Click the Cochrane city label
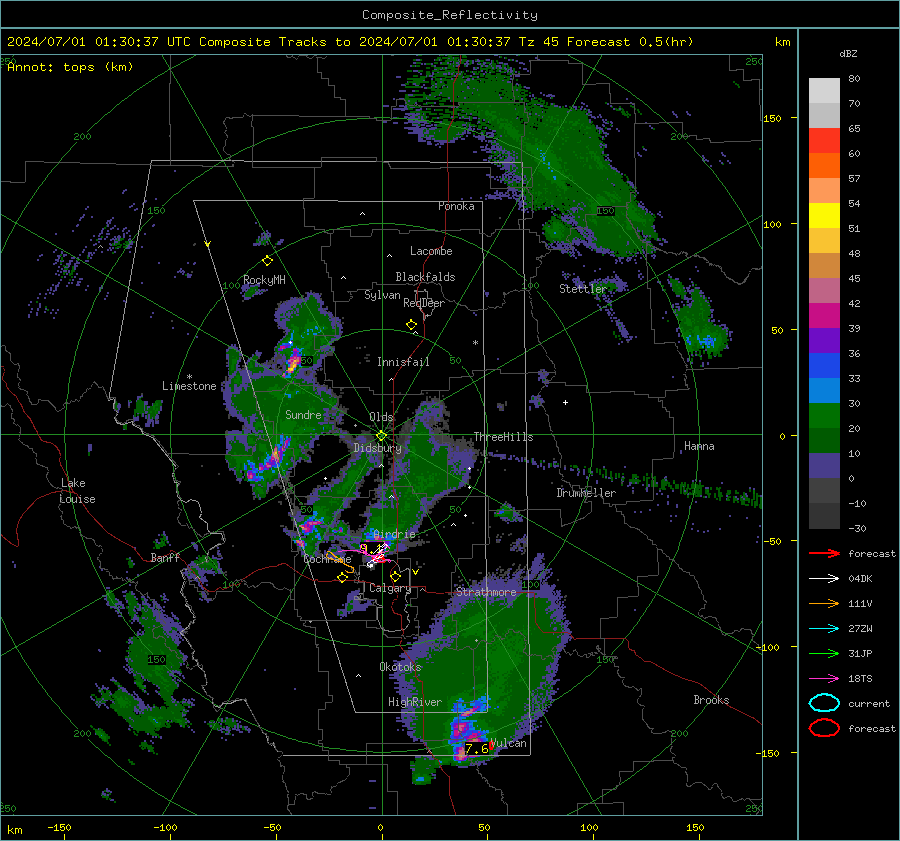Viewport: 900px width, 841px height. pos(327,559)
